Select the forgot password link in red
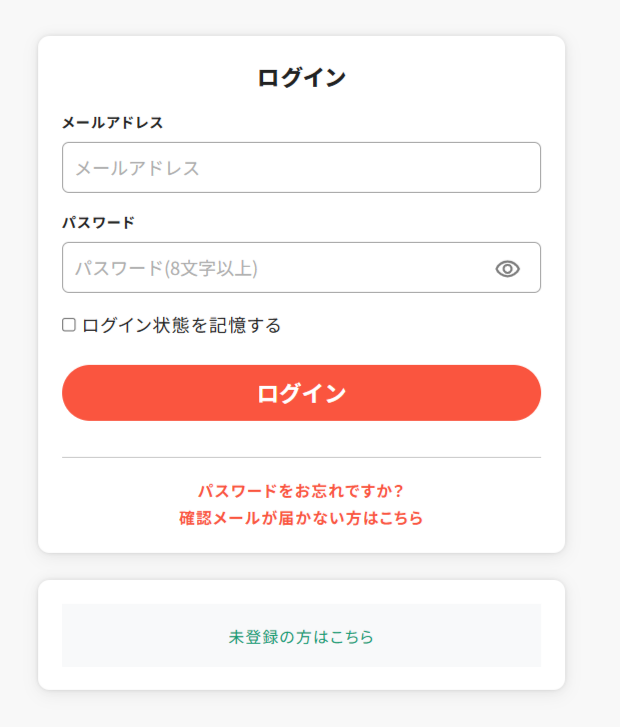620x727 pixels. [x=301, y=491]
